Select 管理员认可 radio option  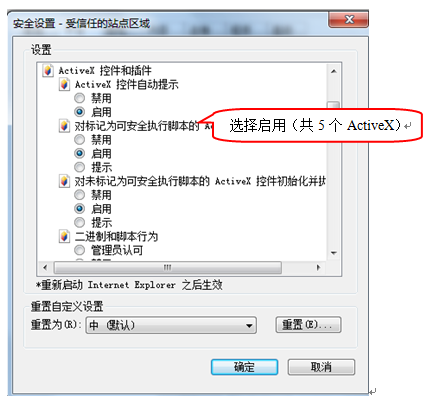point(79,250)
